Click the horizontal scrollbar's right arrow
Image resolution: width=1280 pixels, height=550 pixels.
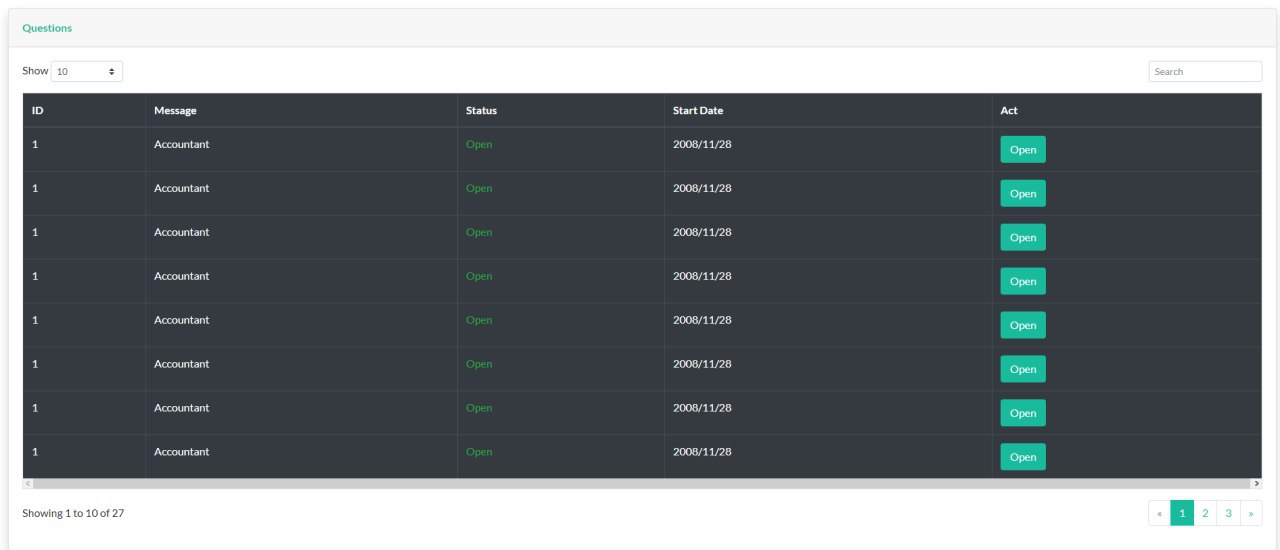click(1256, 483)
